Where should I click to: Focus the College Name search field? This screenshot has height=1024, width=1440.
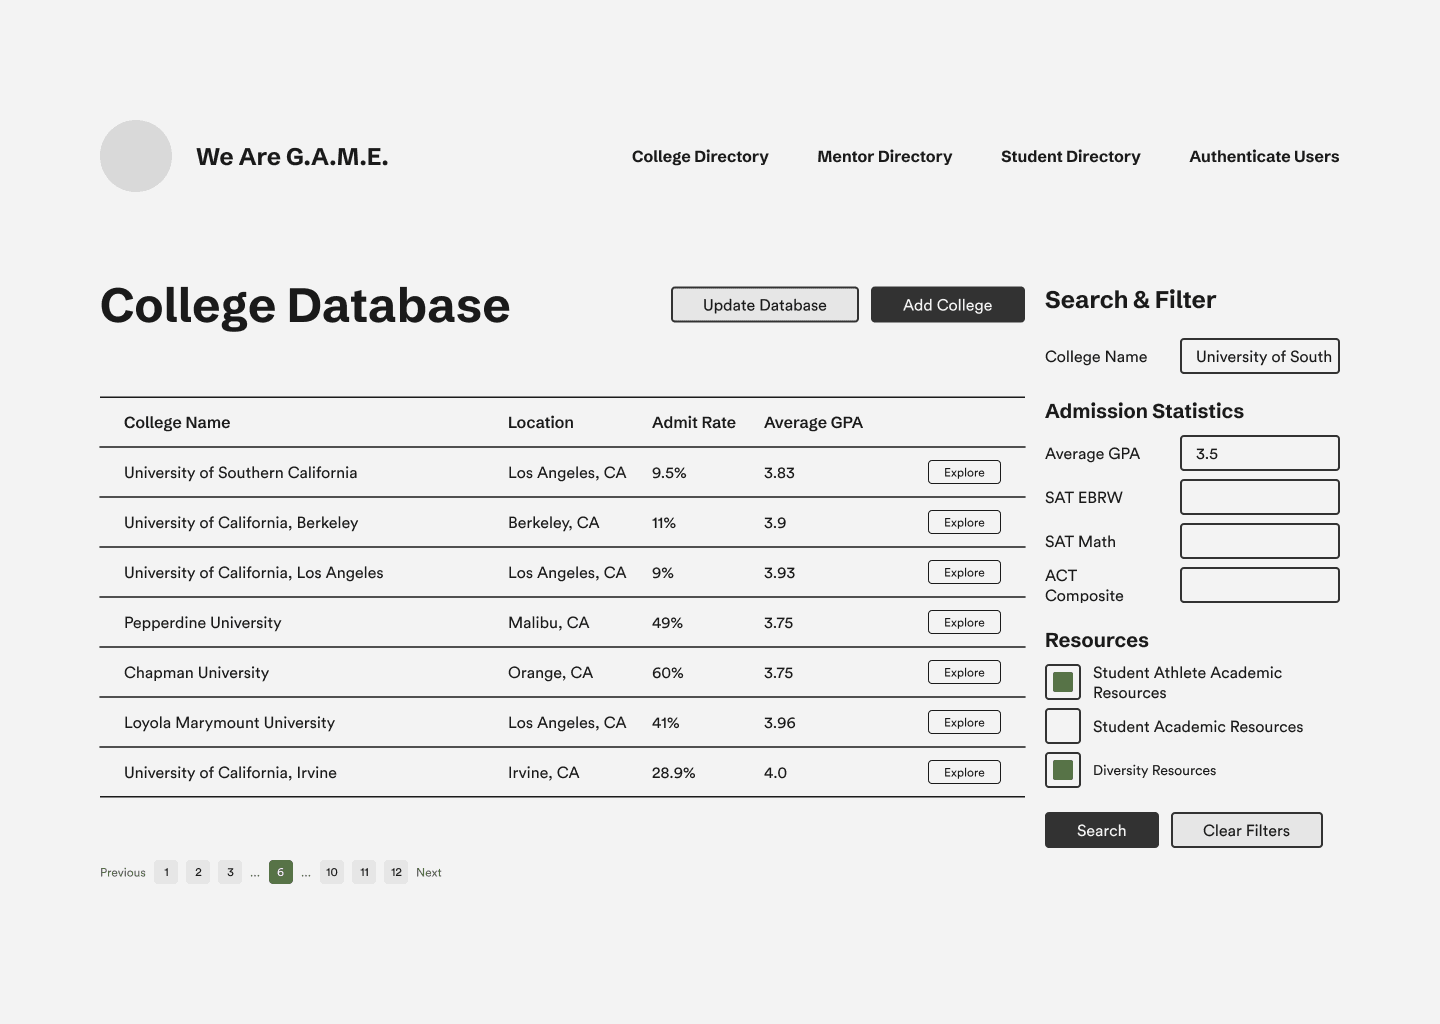coord(1259,356)
